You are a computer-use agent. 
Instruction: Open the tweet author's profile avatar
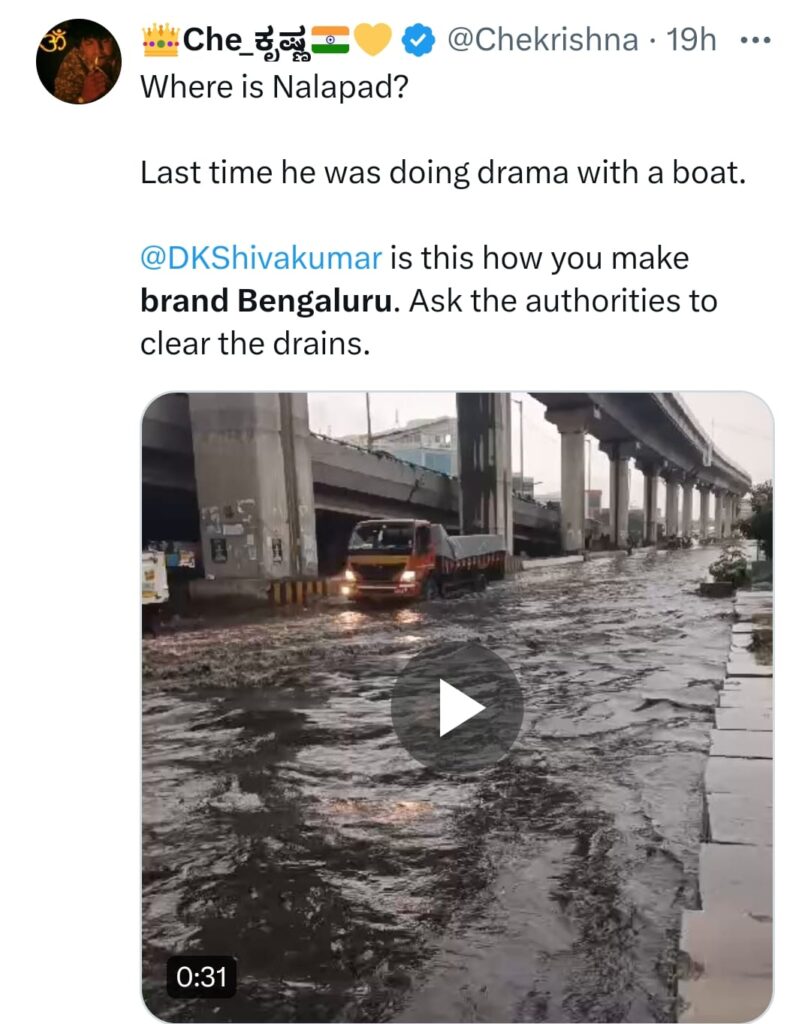pos(77,61)
